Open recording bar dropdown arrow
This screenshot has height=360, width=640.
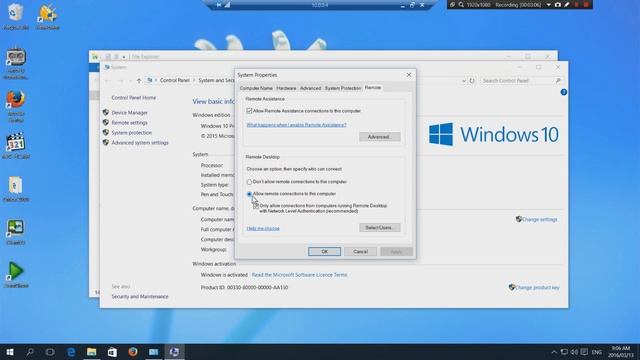click(549, 5)
